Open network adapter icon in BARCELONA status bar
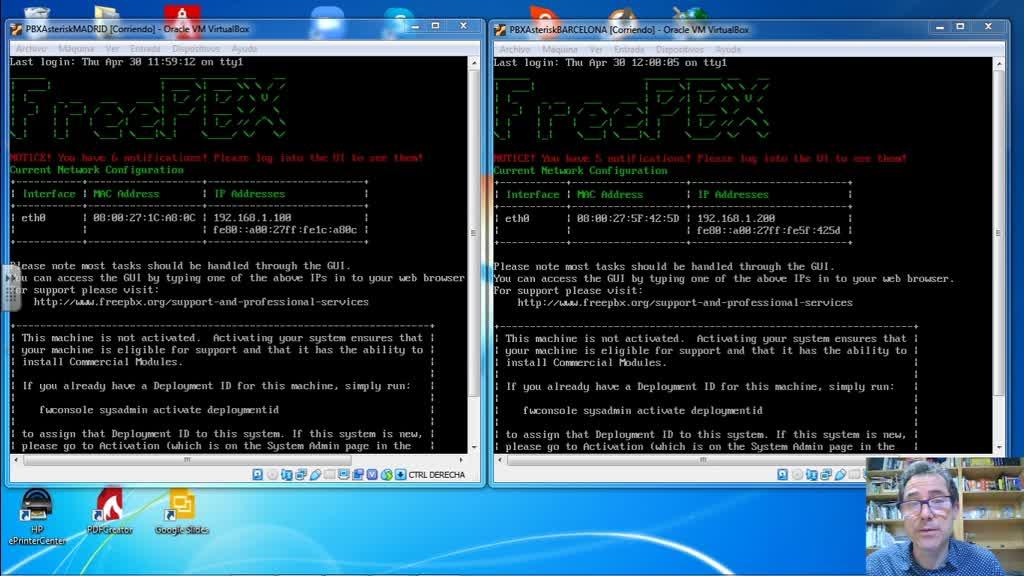 tap(826, 475)
